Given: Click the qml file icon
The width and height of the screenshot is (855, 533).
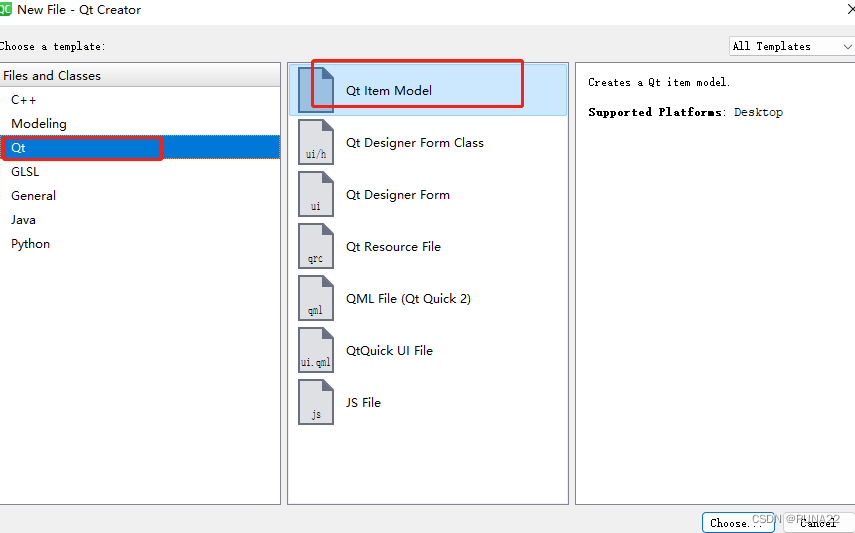Looking at the screenshot, I should (x=316, y=298).
